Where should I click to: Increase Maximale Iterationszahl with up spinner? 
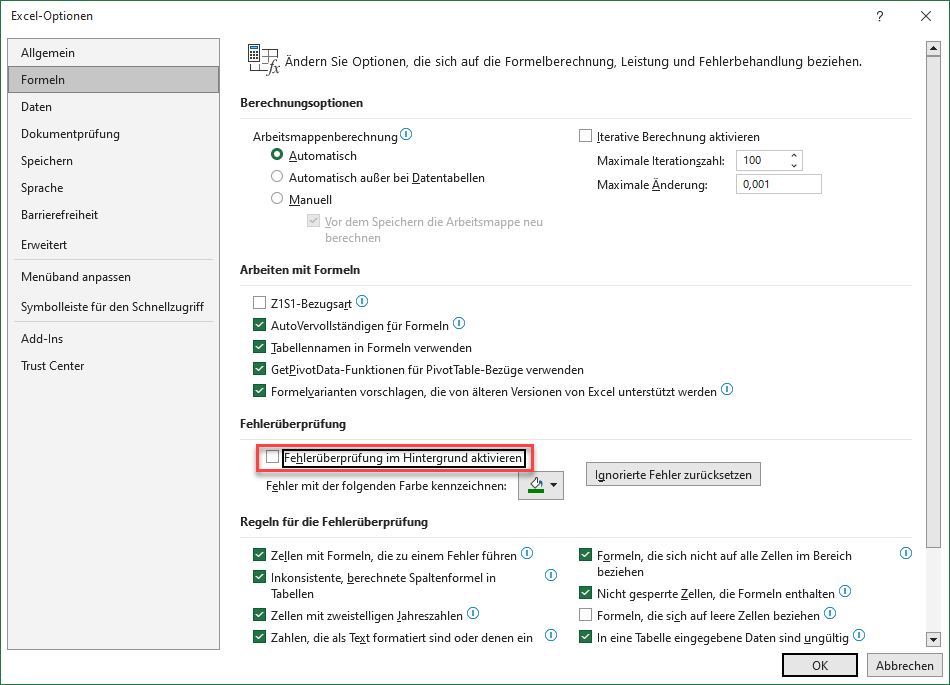pos(794,156)
